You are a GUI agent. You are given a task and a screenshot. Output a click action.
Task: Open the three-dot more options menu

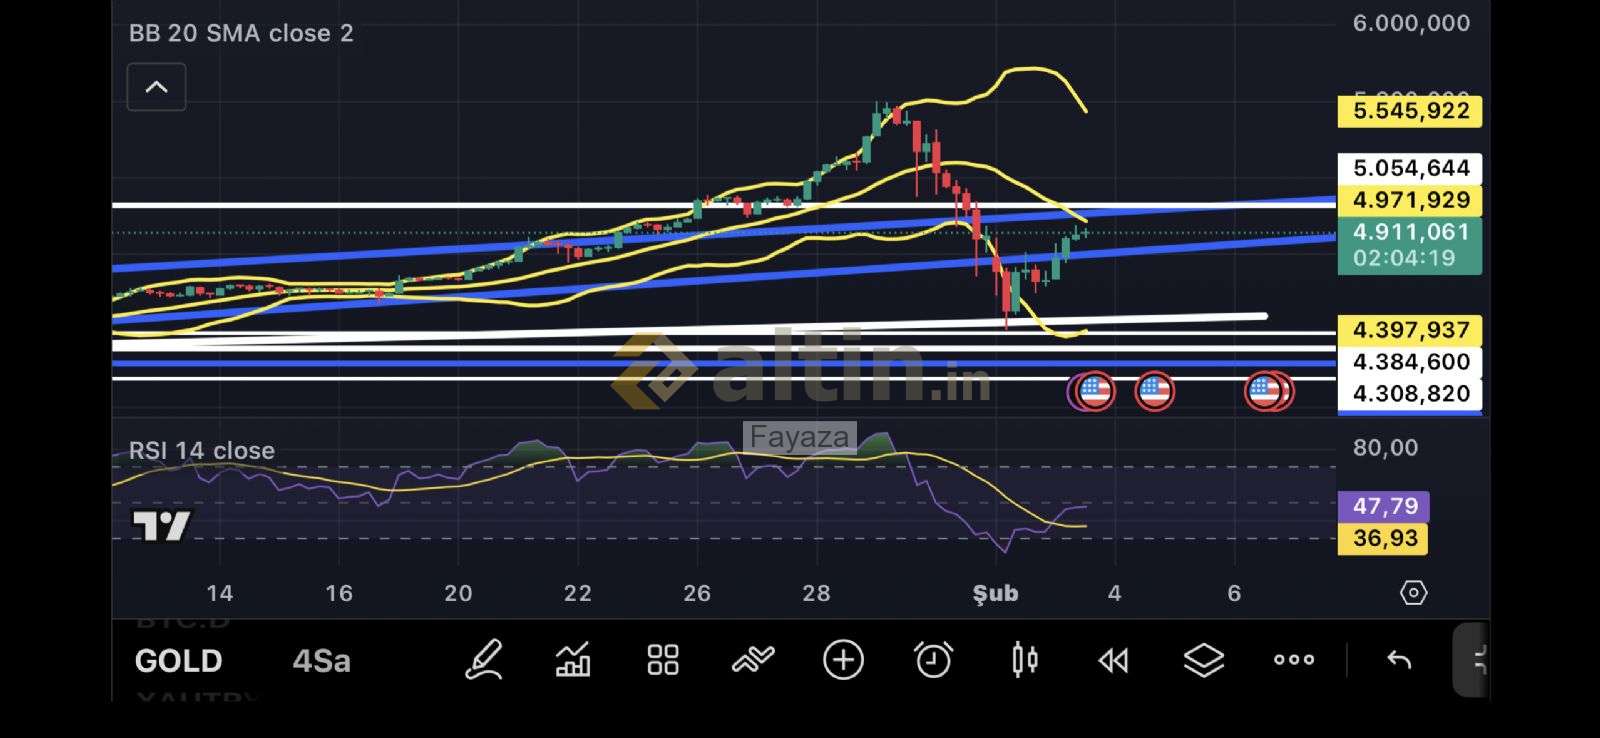coord(1294,660)
